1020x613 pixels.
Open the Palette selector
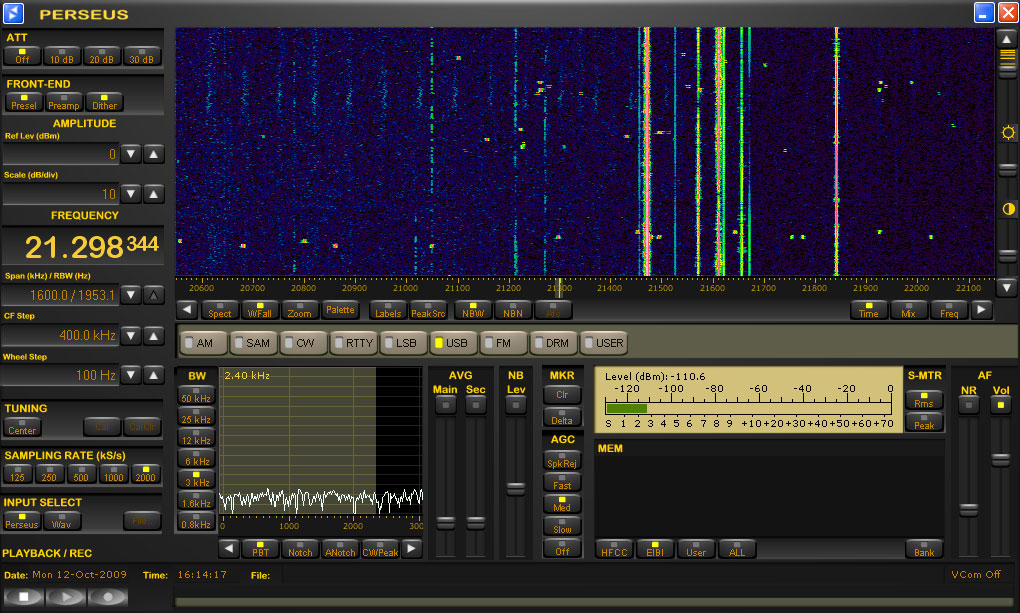coord(340,310)
